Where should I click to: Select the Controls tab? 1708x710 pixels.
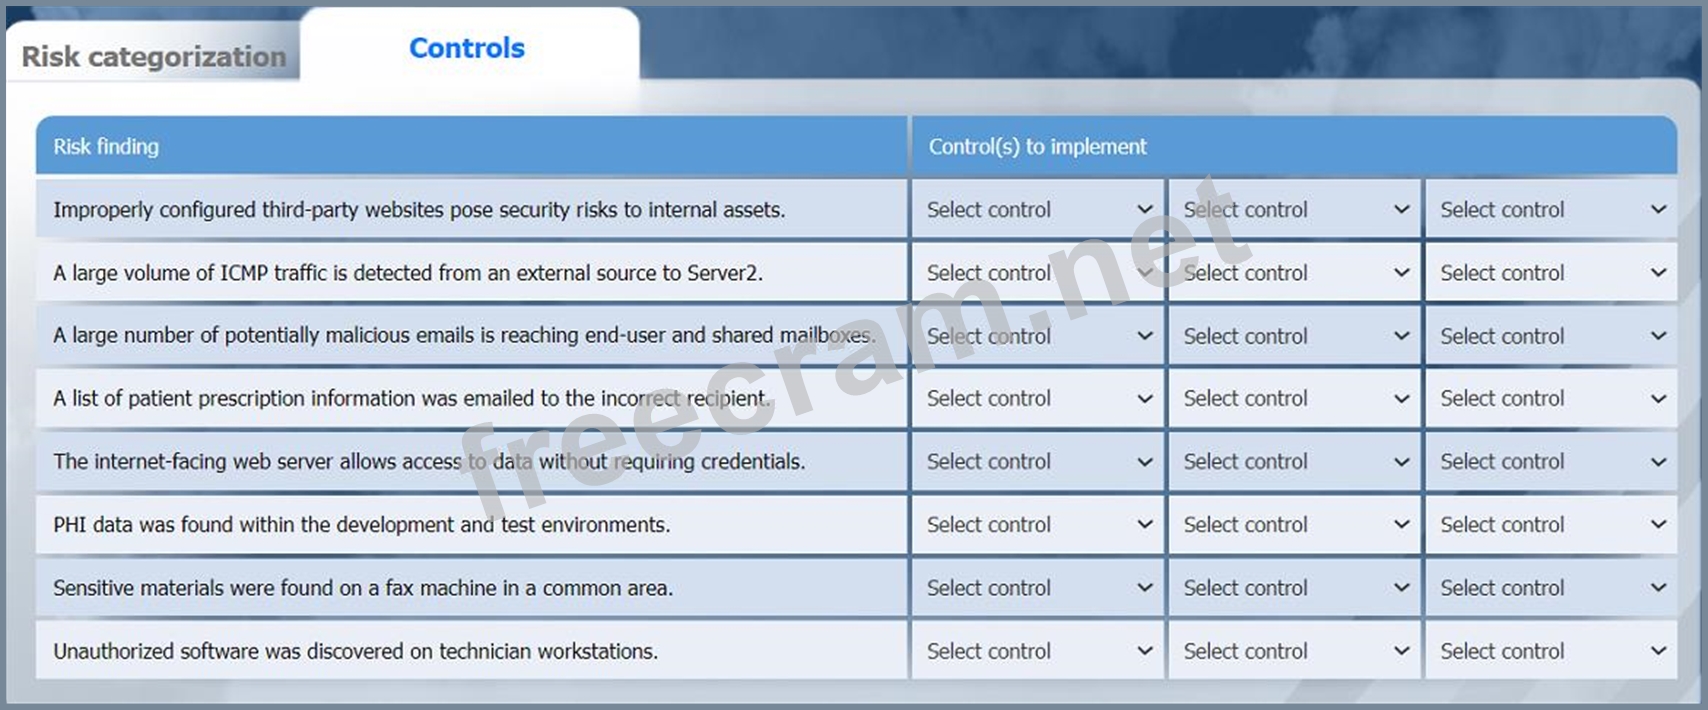[x=467, y=48]
